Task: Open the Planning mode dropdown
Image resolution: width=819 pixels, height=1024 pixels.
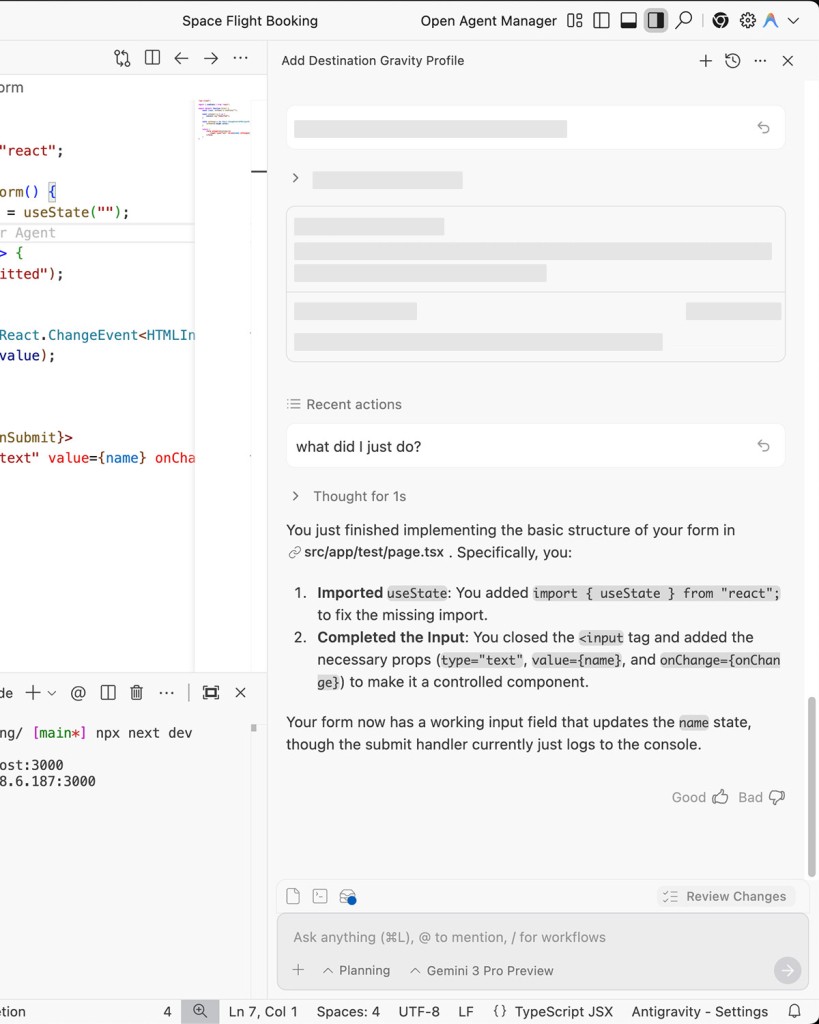Action: click(356, 970)
